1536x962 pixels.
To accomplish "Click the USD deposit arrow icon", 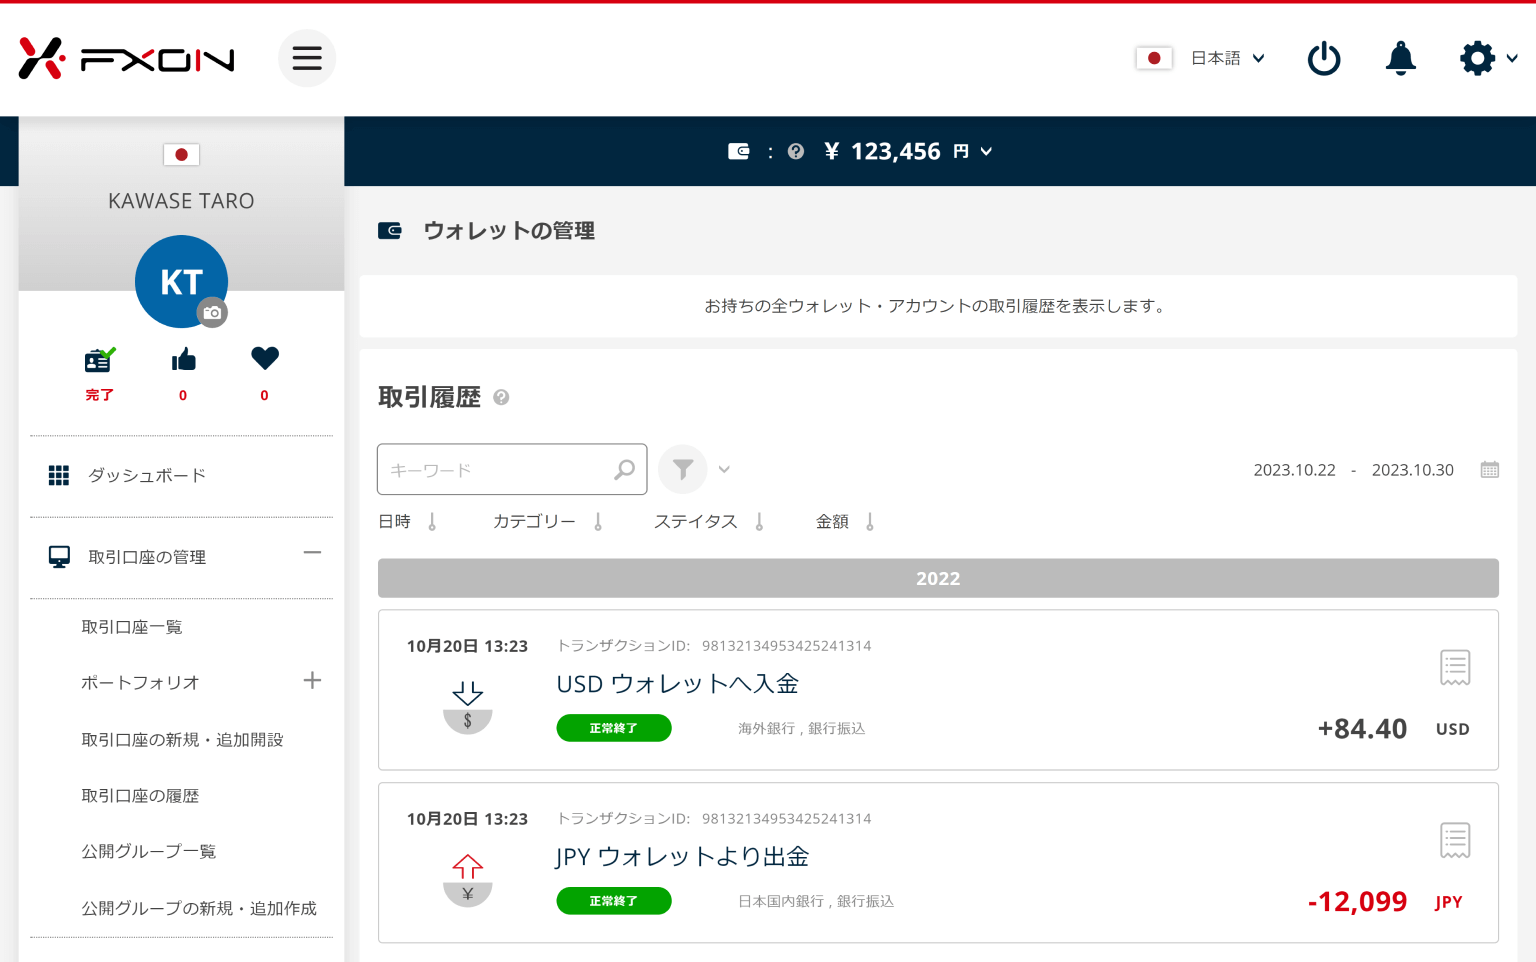I will point(467,706).
